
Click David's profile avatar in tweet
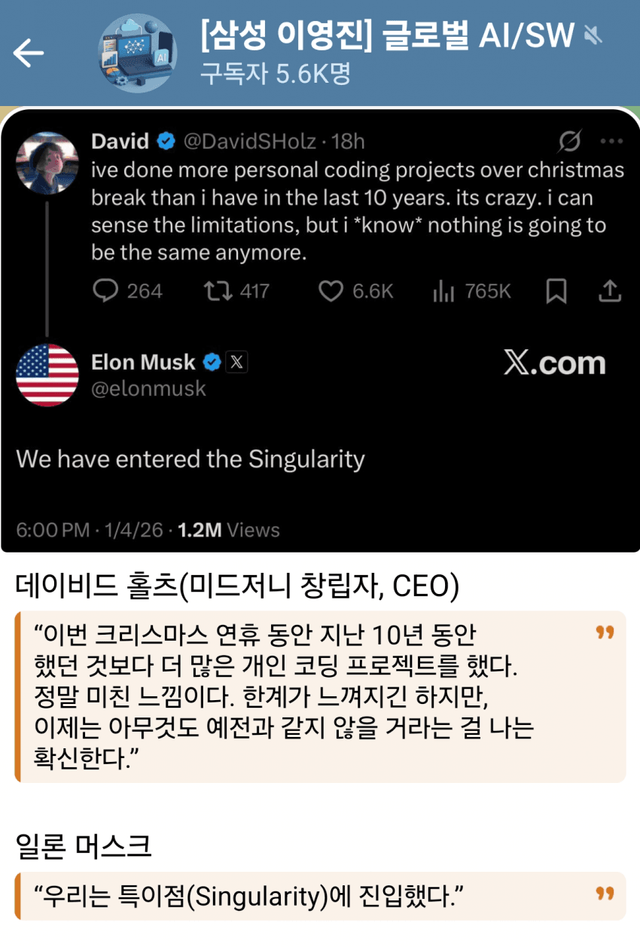[x=47, y=163]
